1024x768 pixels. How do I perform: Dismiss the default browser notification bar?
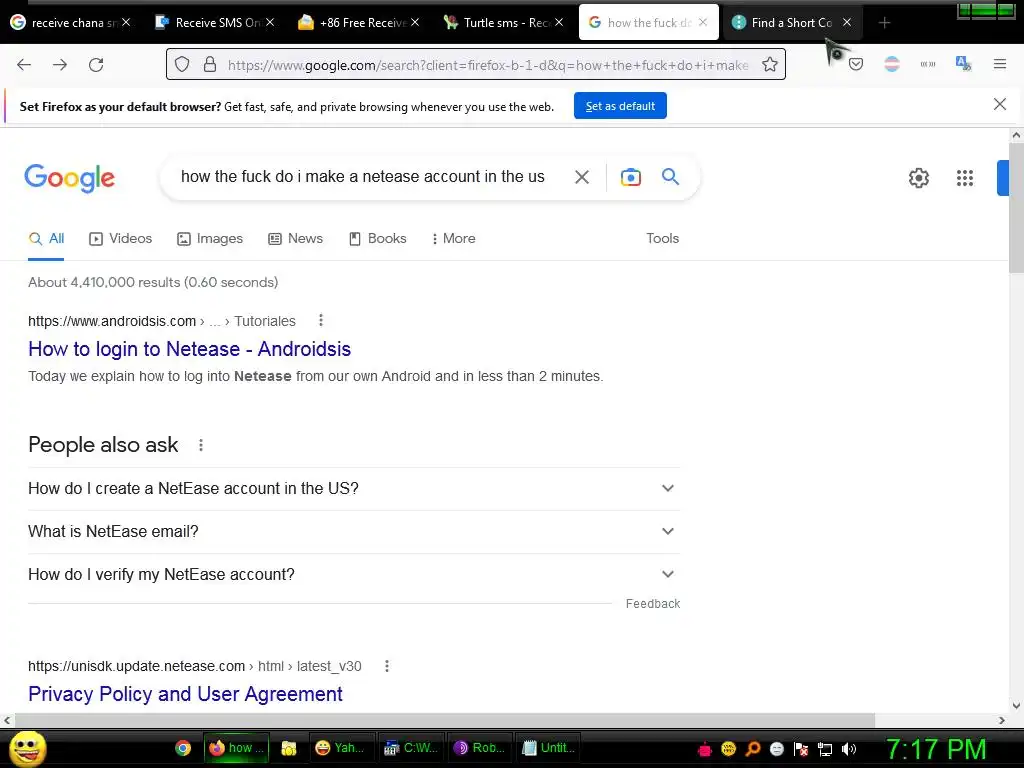[x=1000, y=104]
